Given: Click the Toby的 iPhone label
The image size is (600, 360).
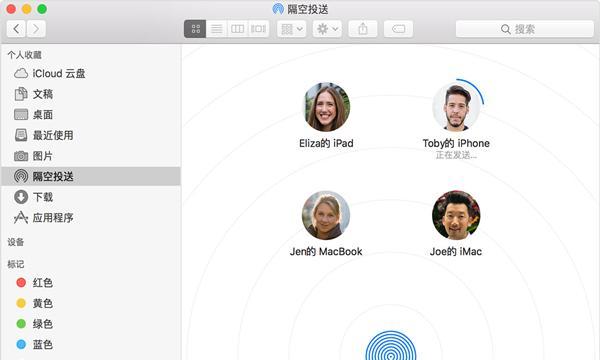Looking at the screenshot, I should [x=456, y=143].
